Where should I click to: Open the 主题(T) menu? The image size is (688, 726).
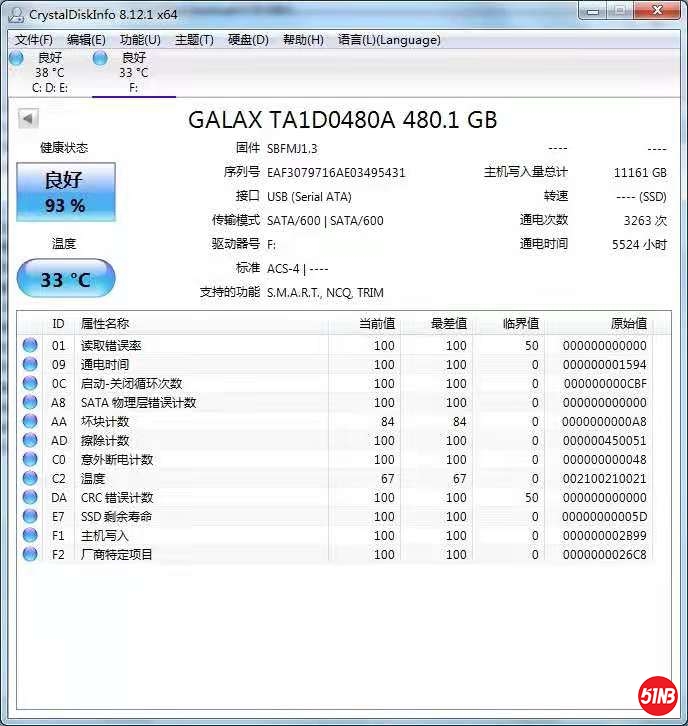[x=194, y=40]
